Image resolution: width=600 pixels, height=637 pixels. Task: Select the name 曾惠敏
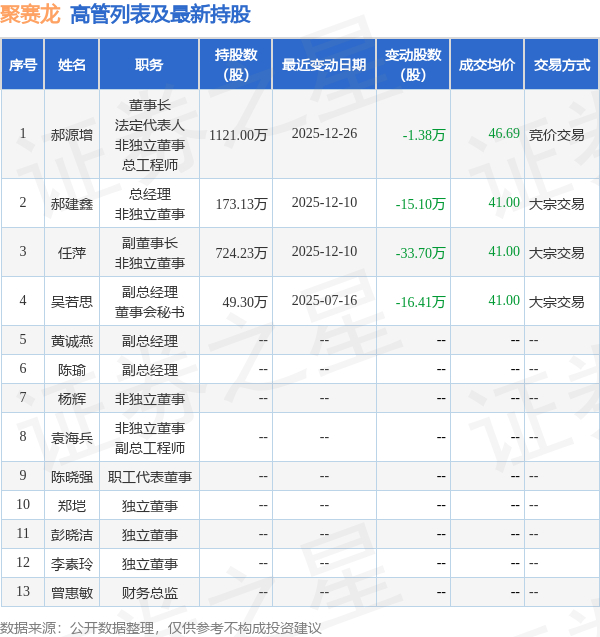[71, 593]
